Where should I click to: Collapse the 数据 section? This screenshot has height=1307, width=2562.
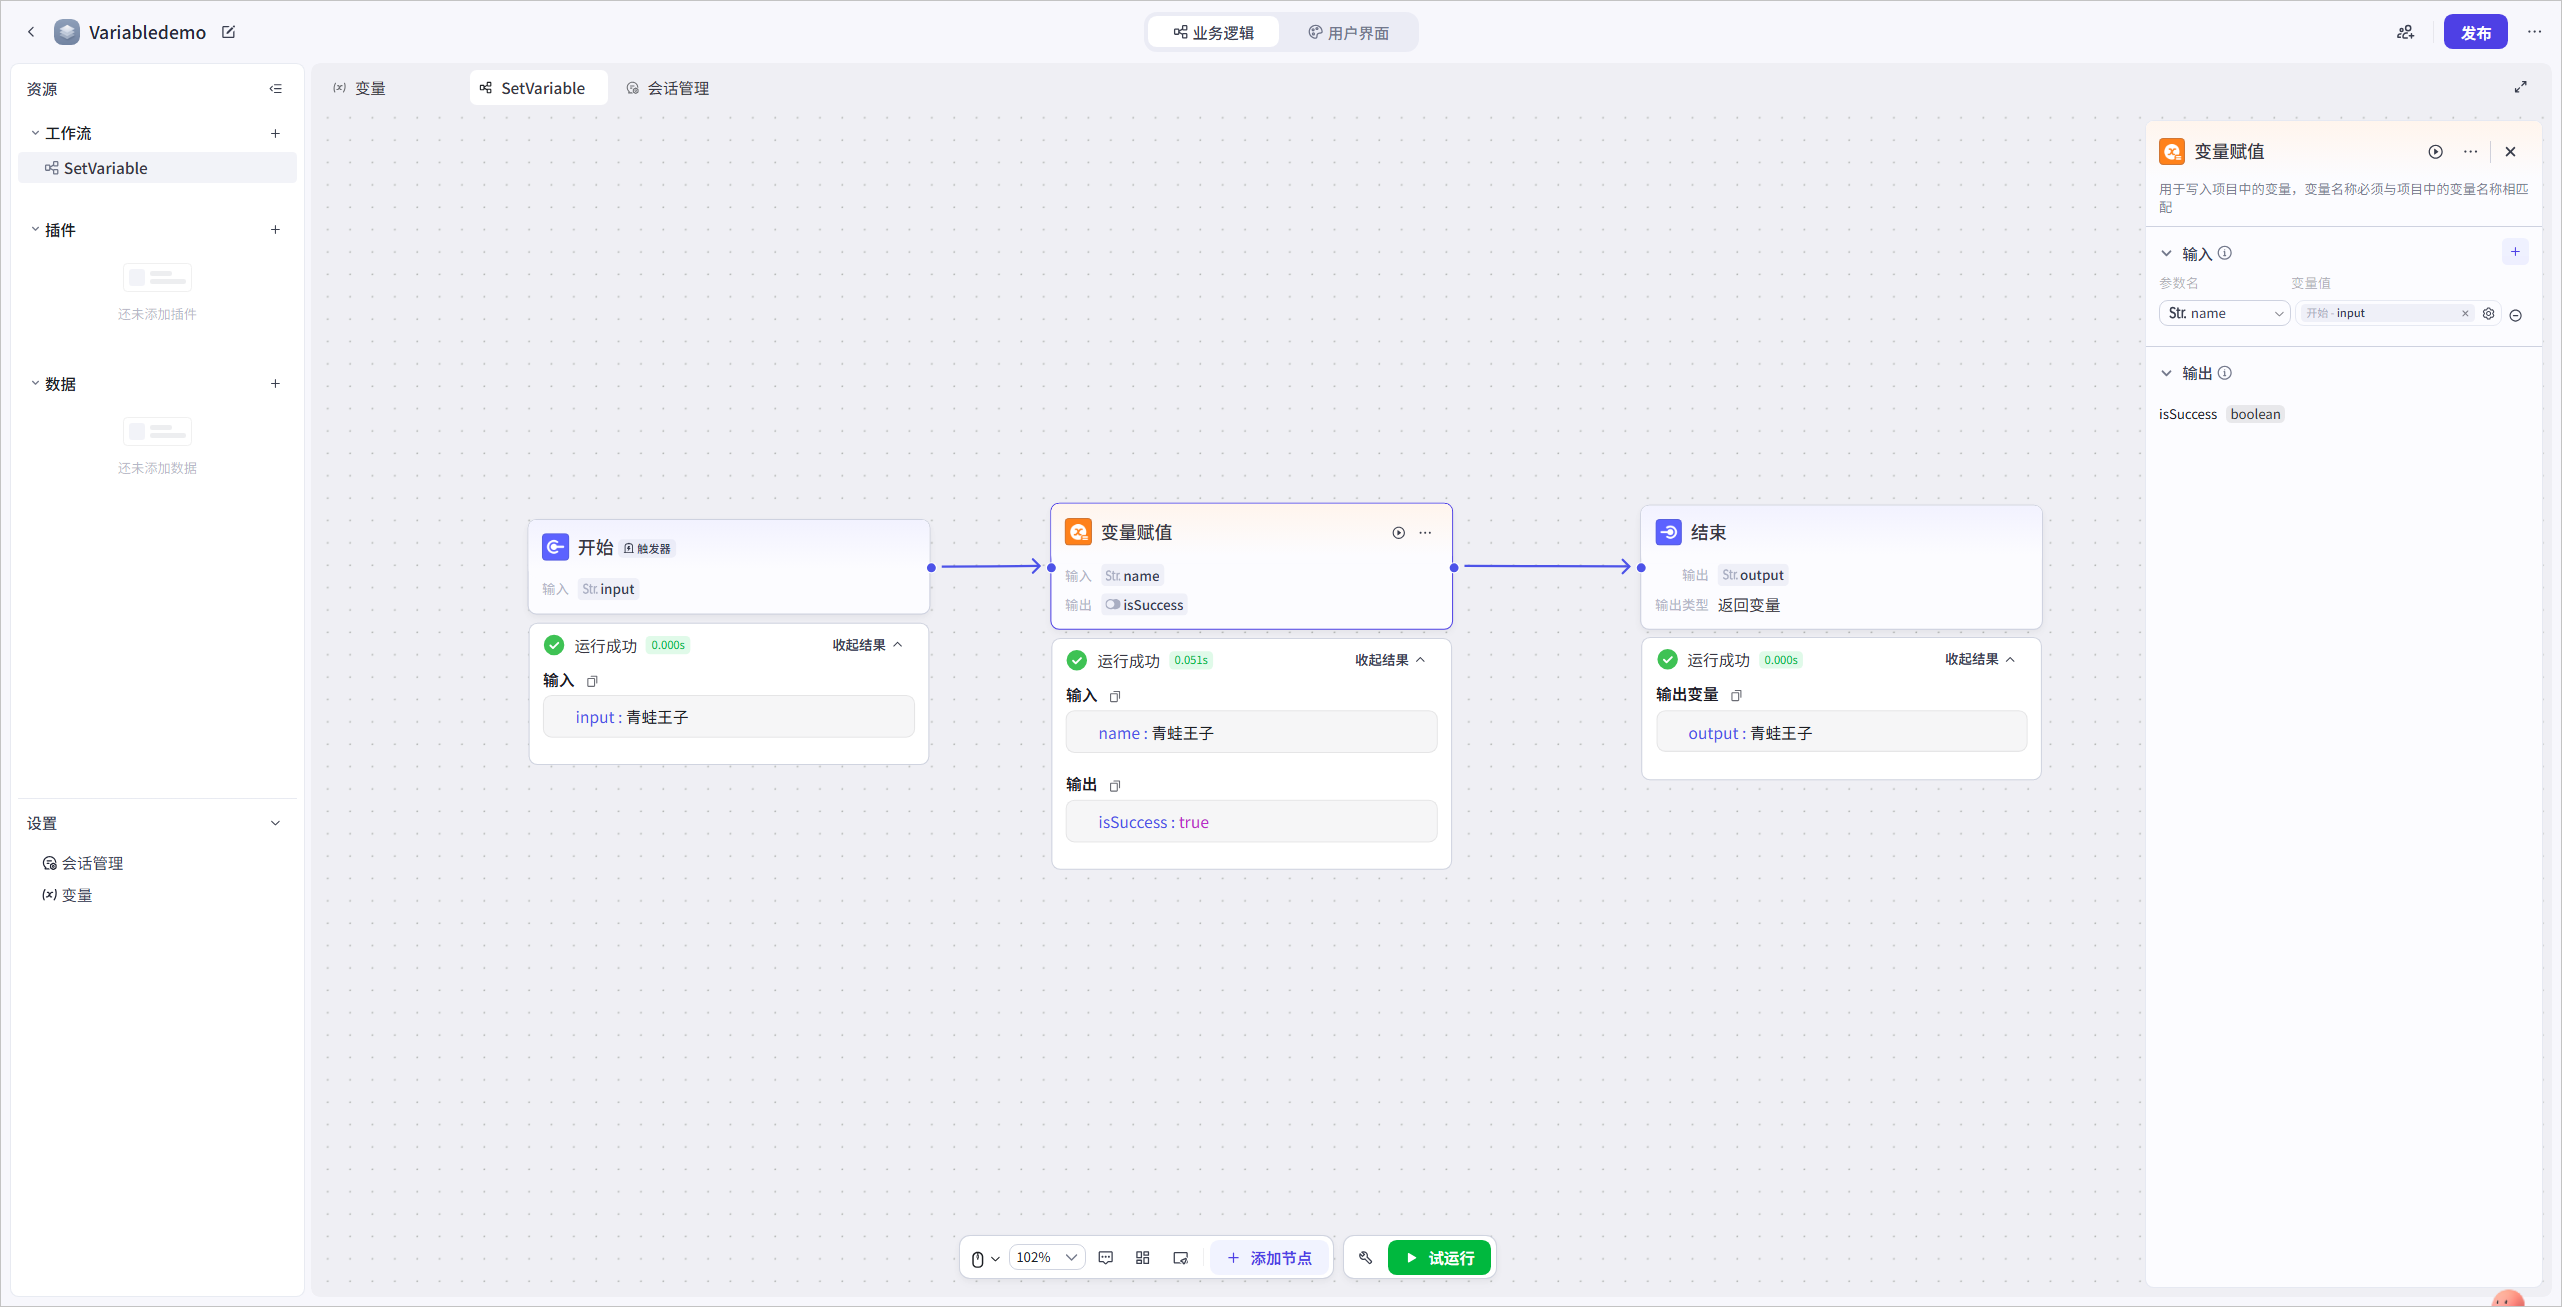pyautogui.click(x=35, y=384)
